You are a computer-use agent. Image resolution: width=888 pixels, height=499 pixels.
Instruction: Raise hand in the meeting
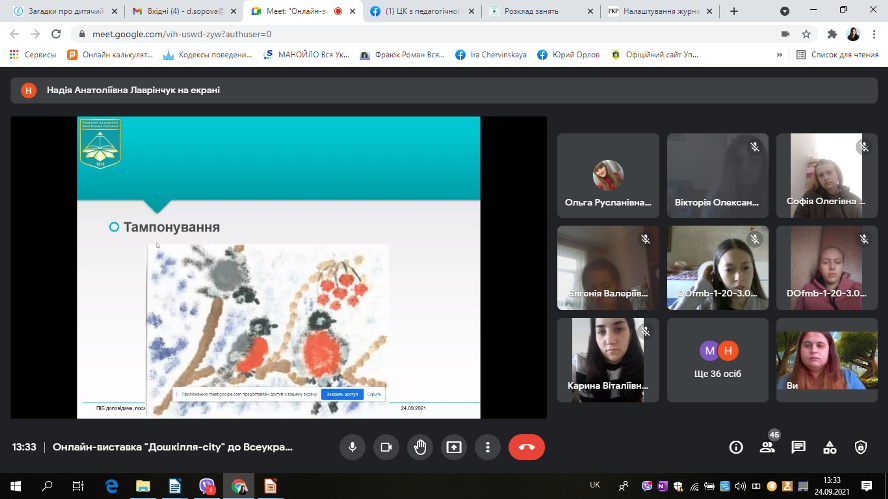click(420, 447)
